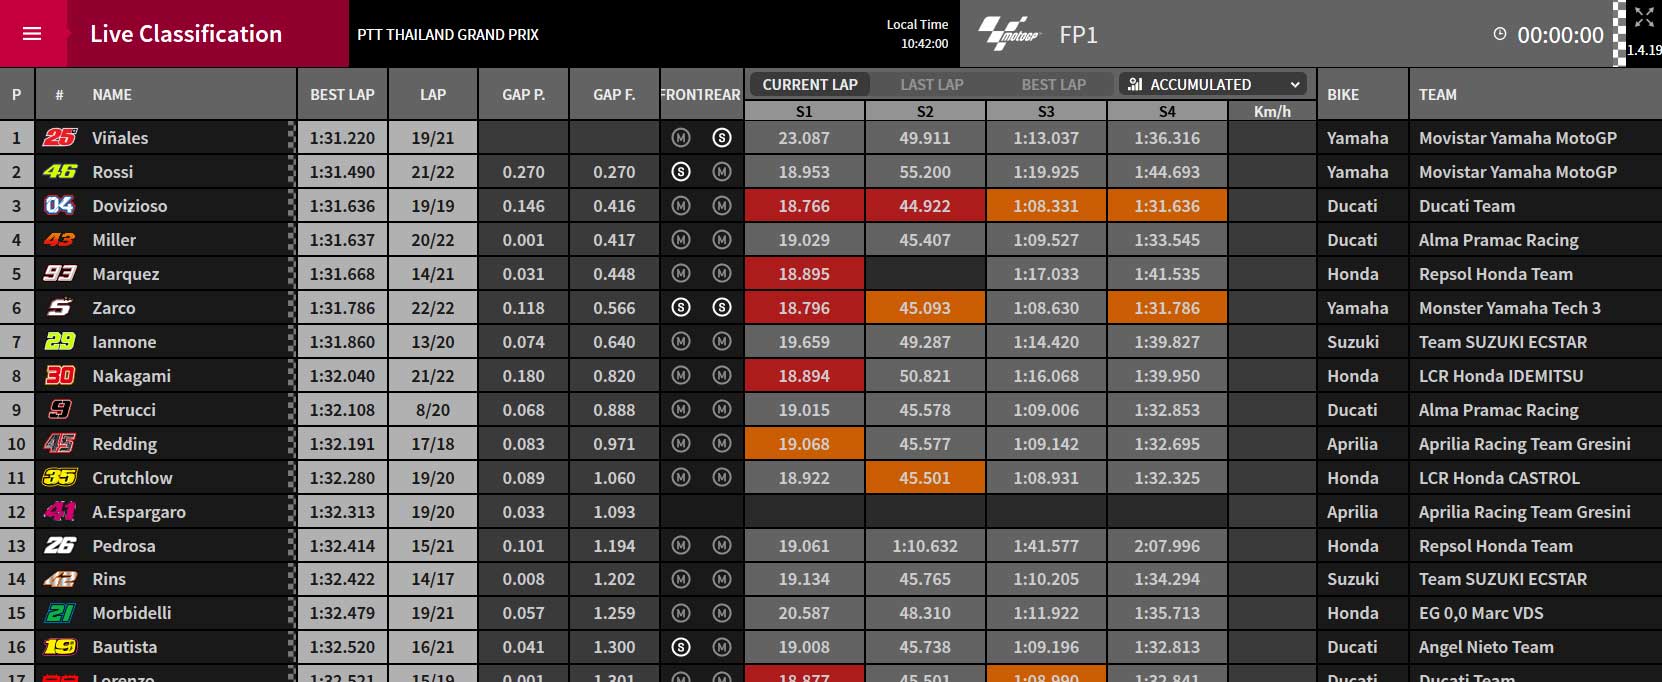Click Rins best lap 1:32.422

(x=342, y=579)
